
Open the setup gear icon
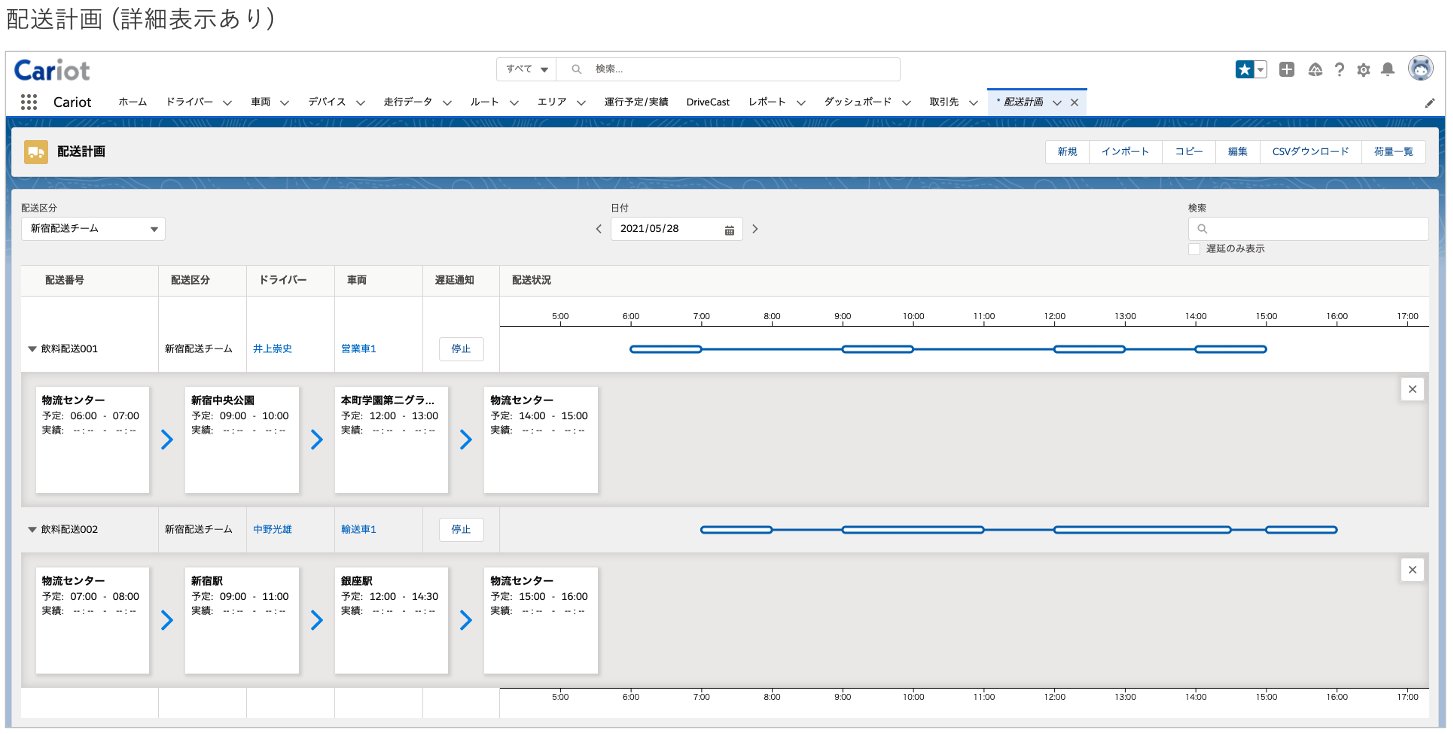tap(1363, 70)
